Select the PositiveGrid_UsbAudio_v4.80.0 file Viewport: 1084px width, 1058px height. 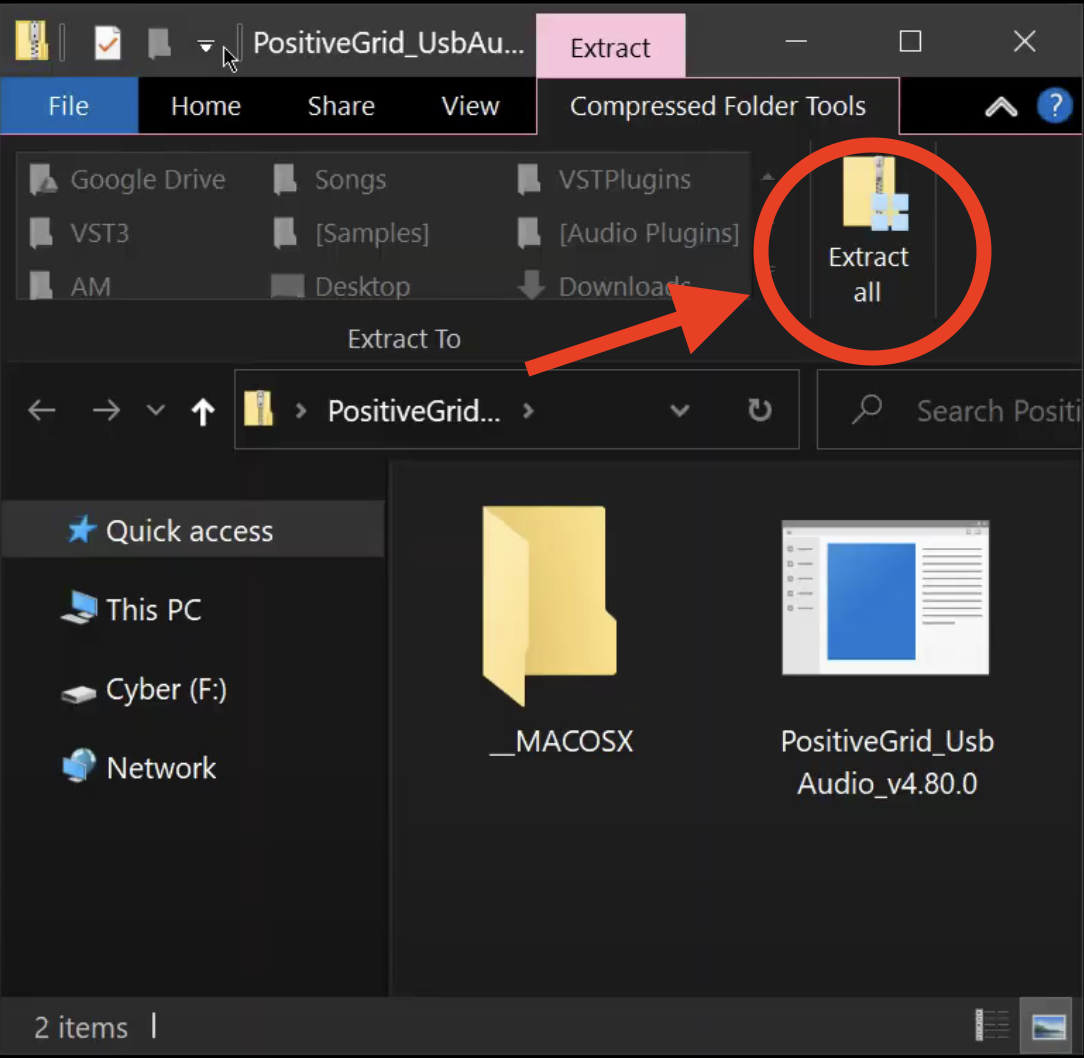[x=887, y=656]
